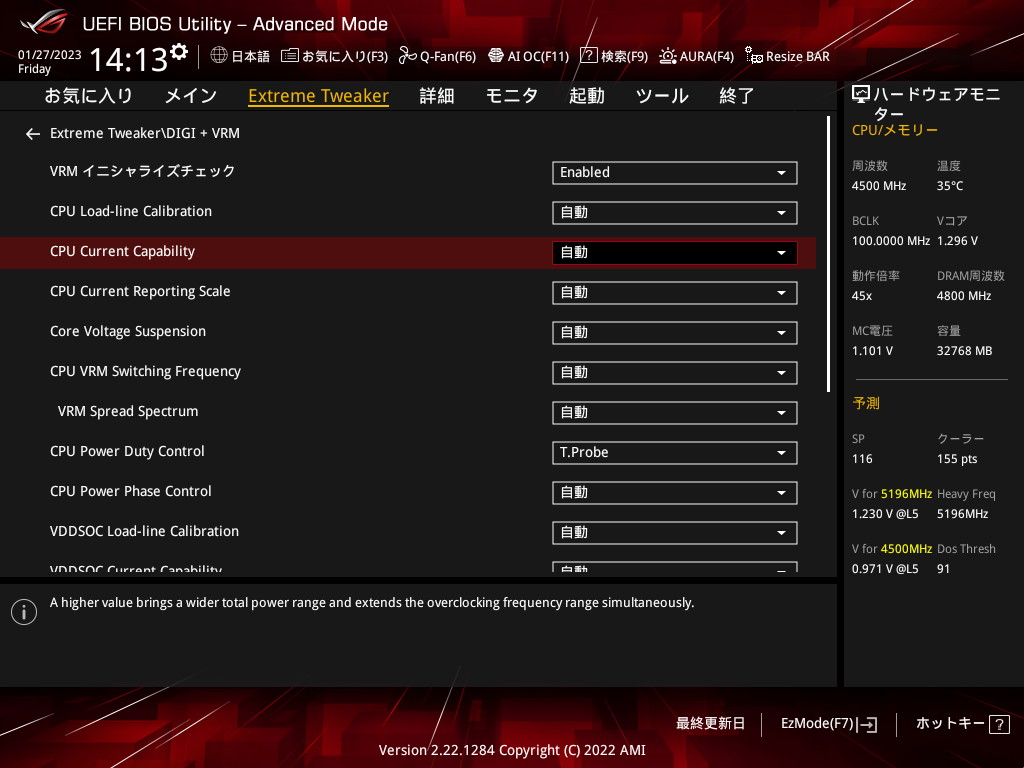The image size is (1024, 768).
Task: Click the globe language icon
Action: [219, 56]
